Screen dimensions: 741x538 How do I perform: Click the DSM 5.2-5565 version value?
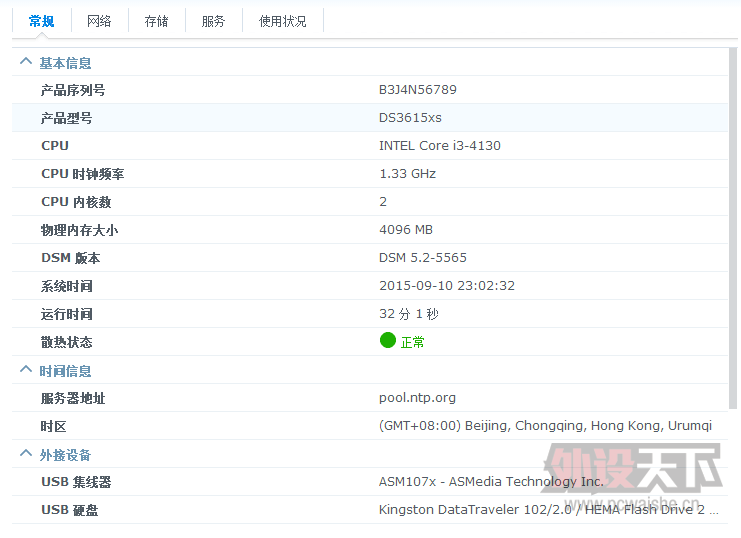[x=423, y=258]
